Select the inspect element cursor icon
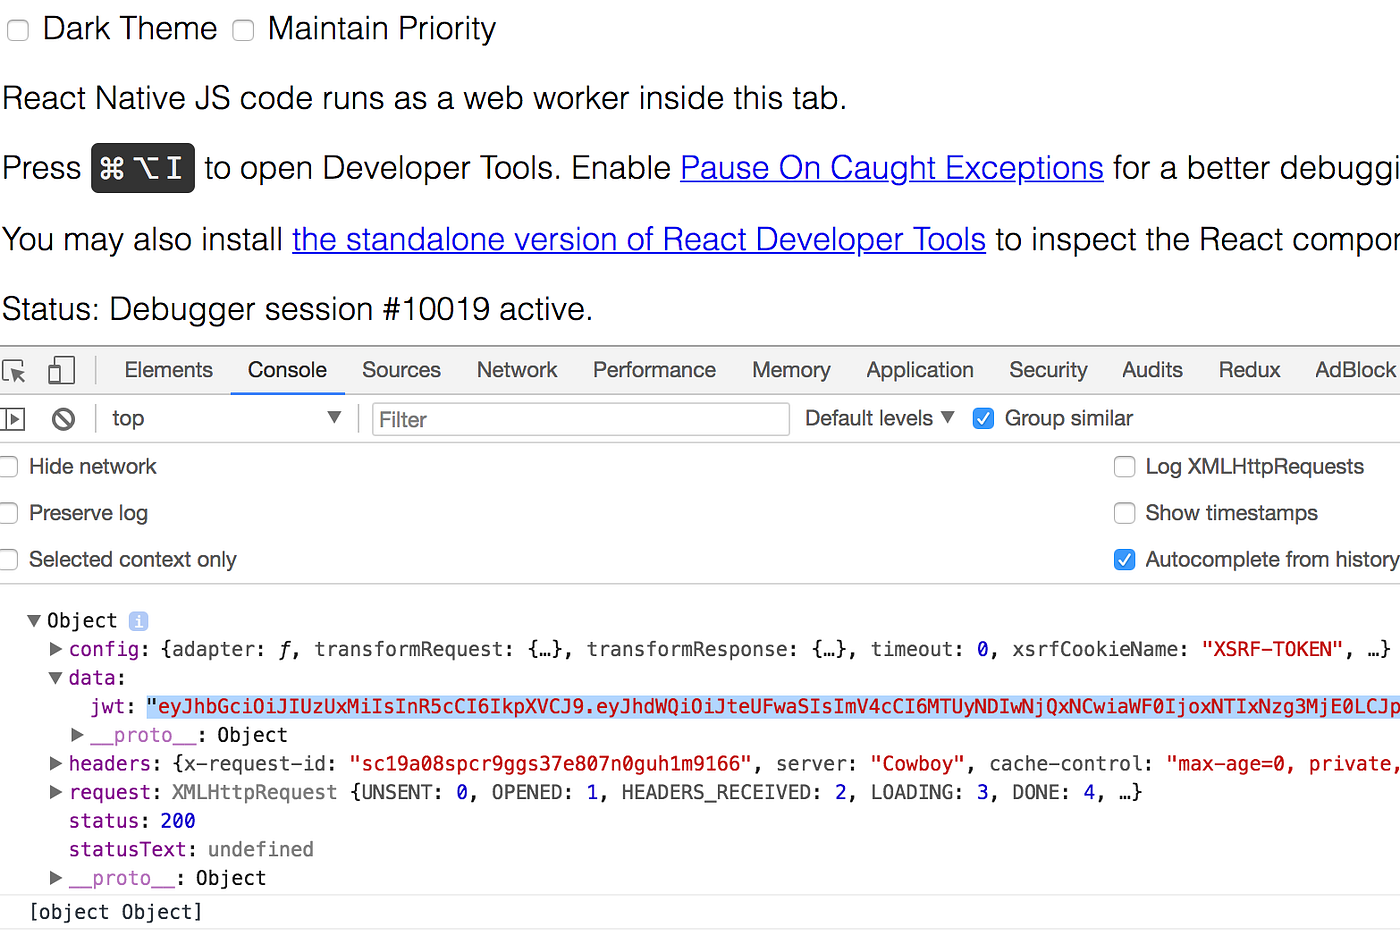Viewport: 1400px width, 935px height. (13, 371)
